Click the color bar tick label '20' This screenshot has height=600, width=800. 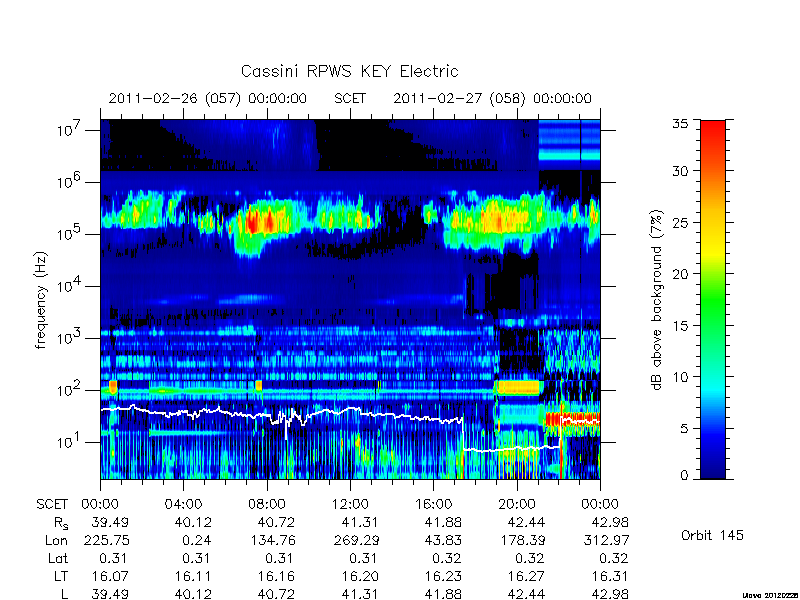(680, 273)
